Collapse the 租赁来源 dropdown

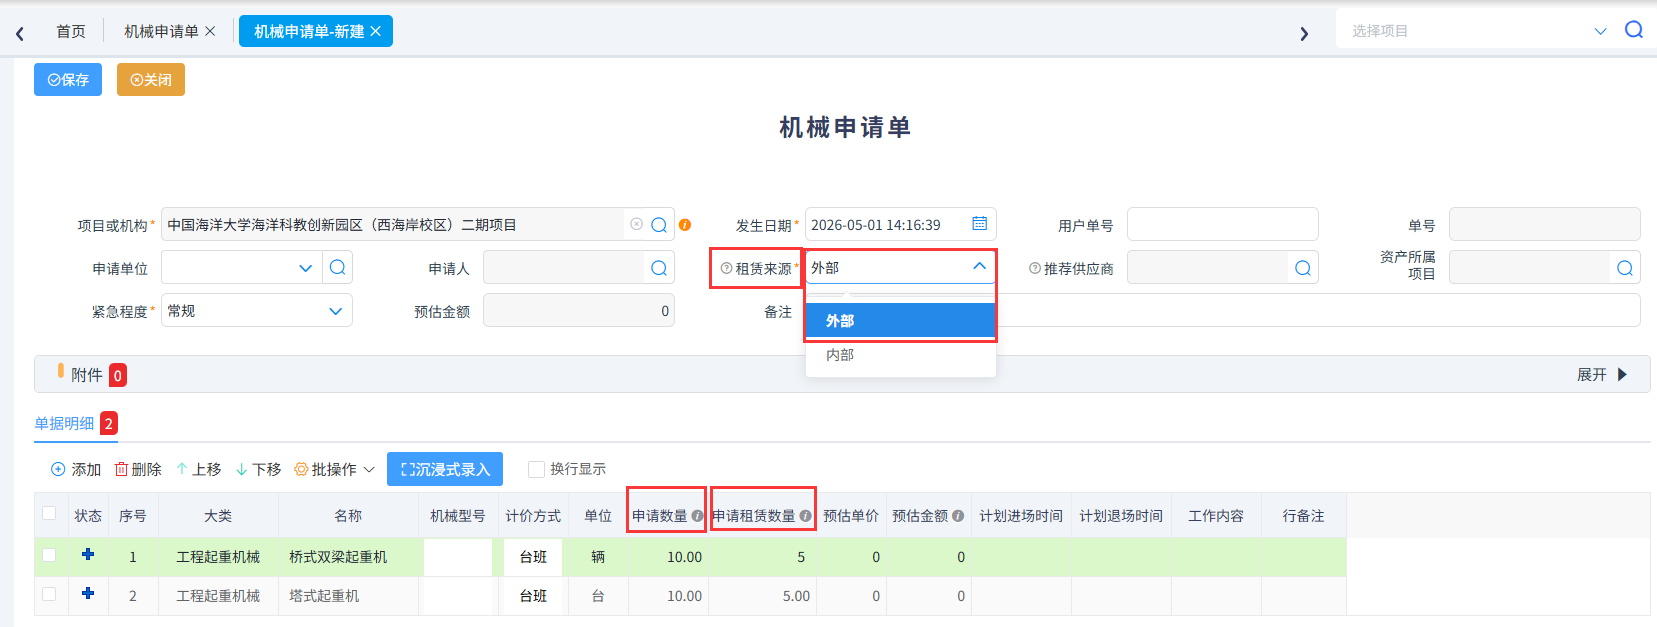click(x=979, y=267)
